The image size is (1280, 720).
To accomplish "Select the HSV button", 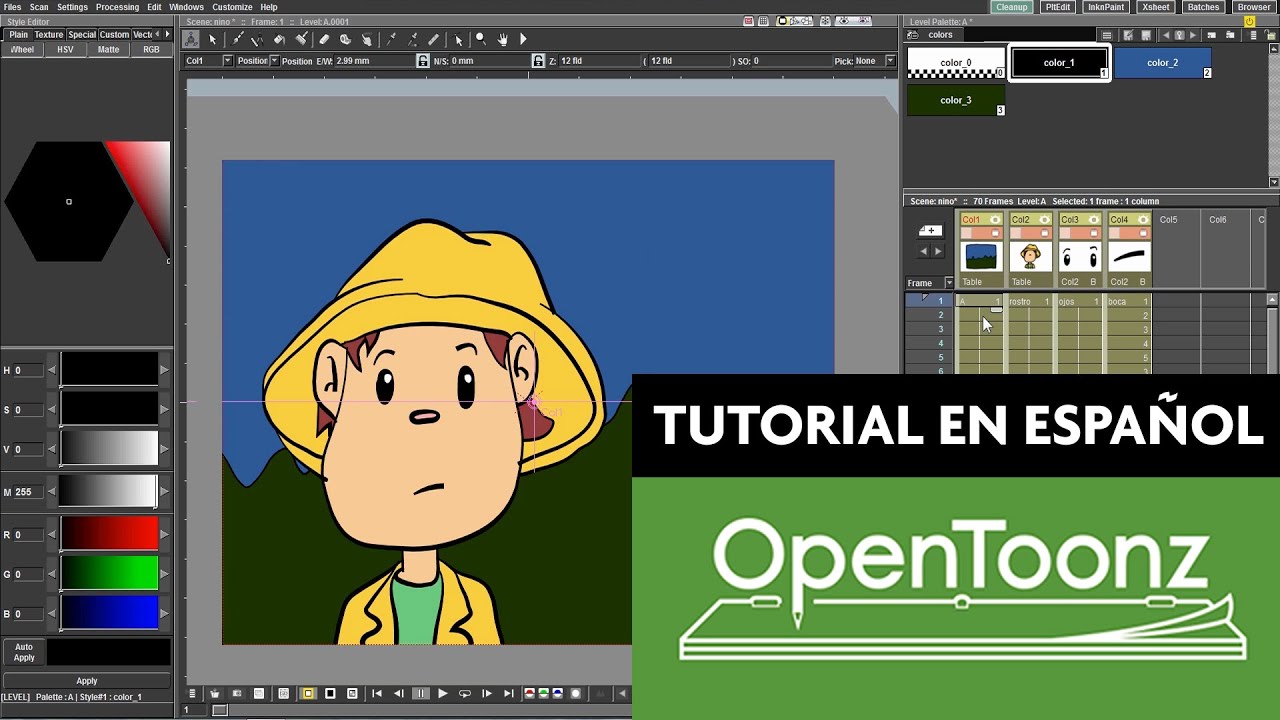I will (x=65, y=49).
